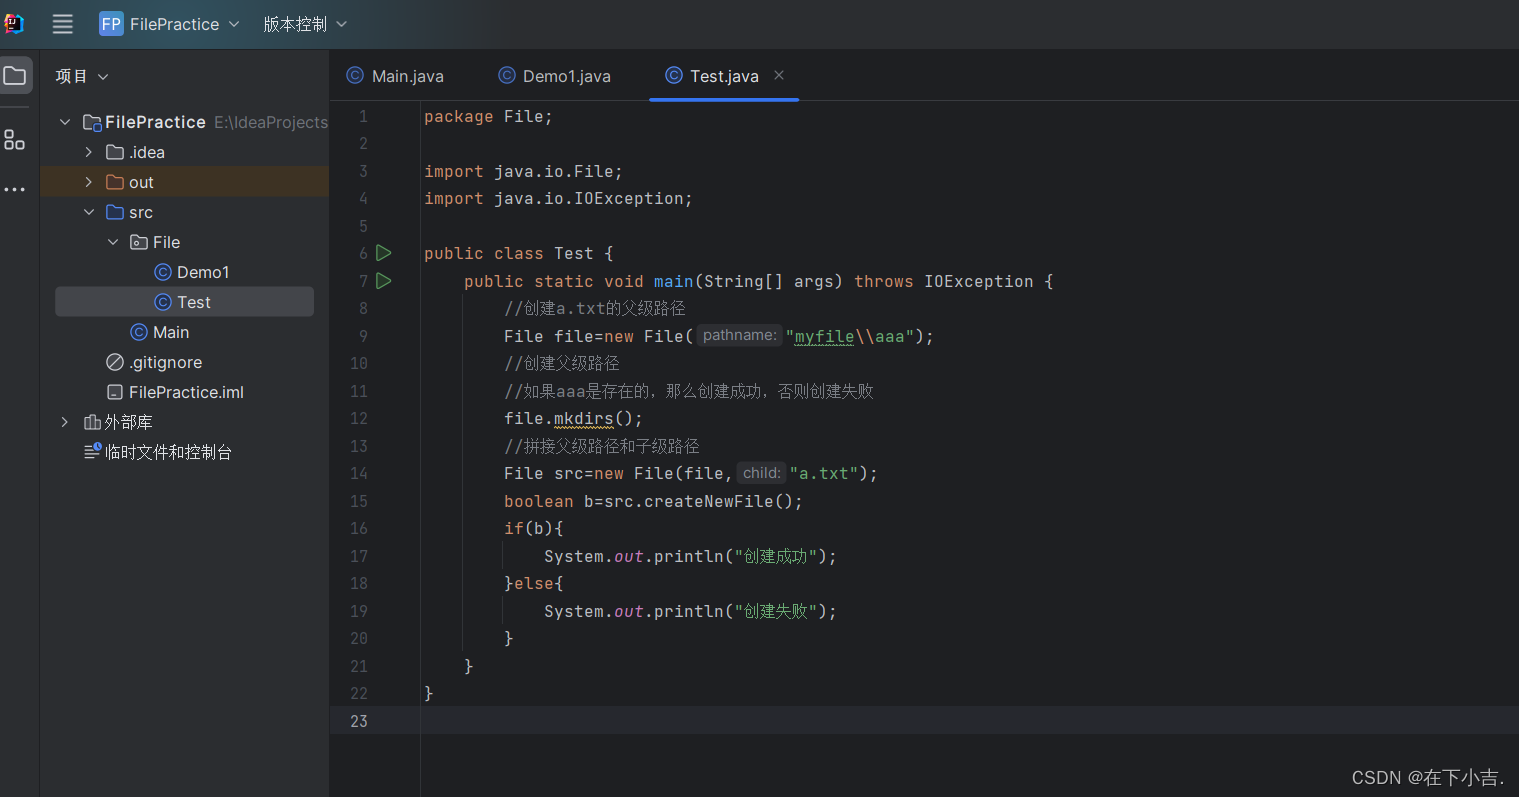Screen dimensions: 1519x797
Task: Switch to the Main.java tab
Action: click(x=395, y=76)
